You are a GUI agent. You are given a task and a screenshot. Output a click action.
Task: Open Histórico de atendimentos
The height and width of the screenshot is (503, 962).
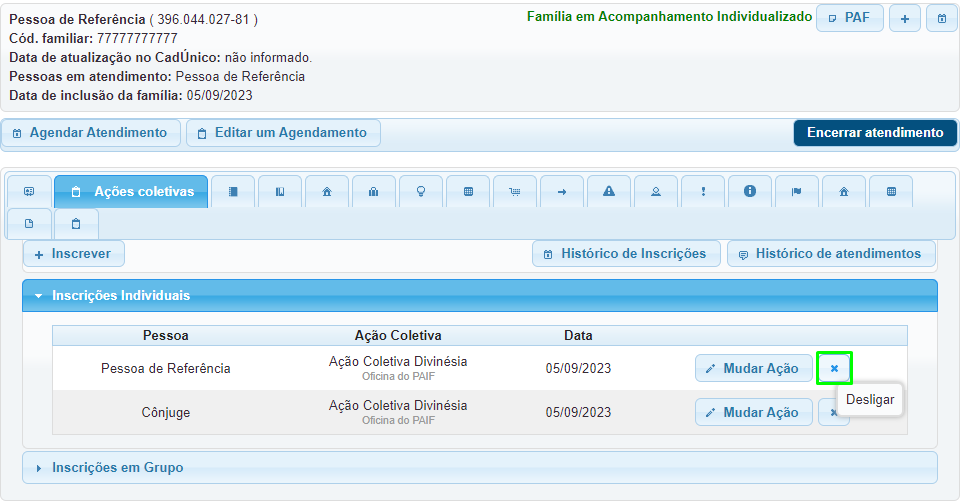tap(831, 254)
